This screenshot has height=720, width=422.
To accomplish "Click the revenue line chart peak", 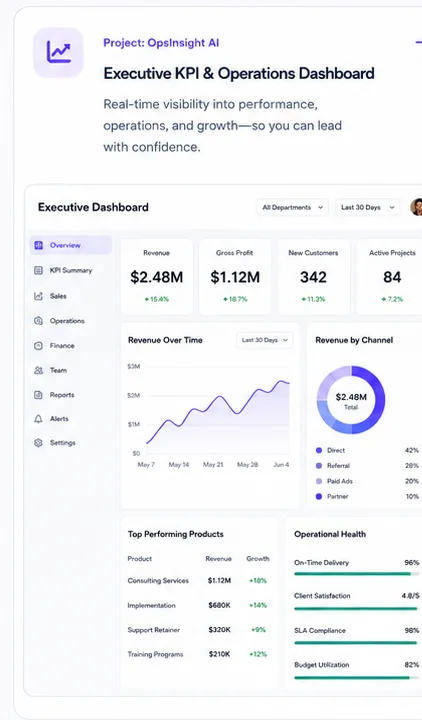I will click(x=281, y=381).
